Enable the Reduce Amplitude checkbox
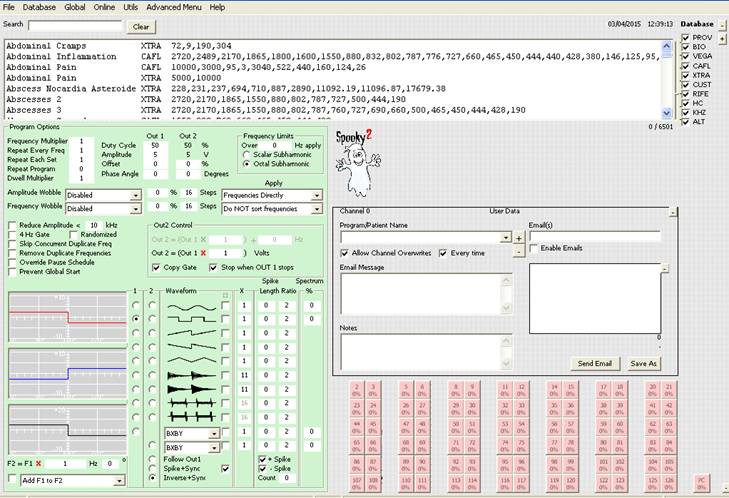 13,226
